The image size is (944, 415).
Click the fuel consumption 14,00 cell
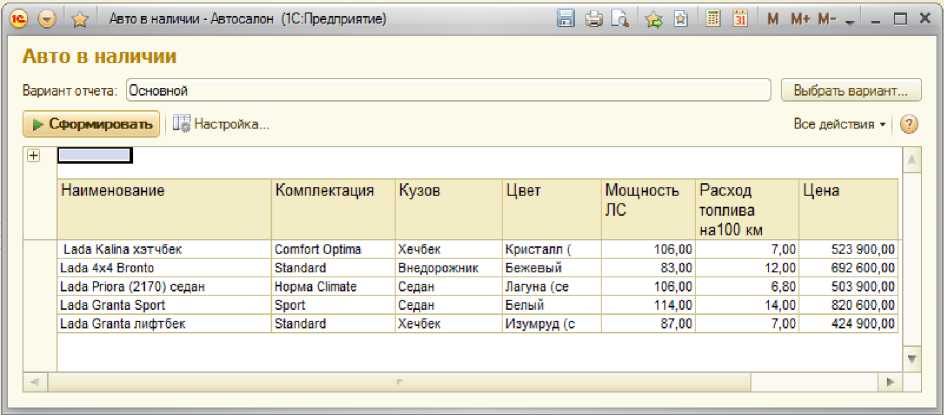[747, 305]
